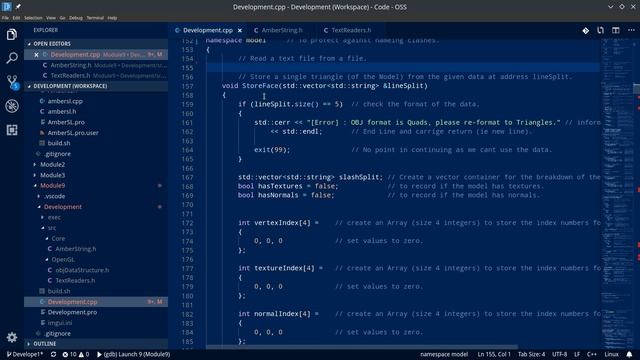Screen dimensions: 640x360
Task: Collapse the Module9 folder
Action: click(x=96, y=186)
